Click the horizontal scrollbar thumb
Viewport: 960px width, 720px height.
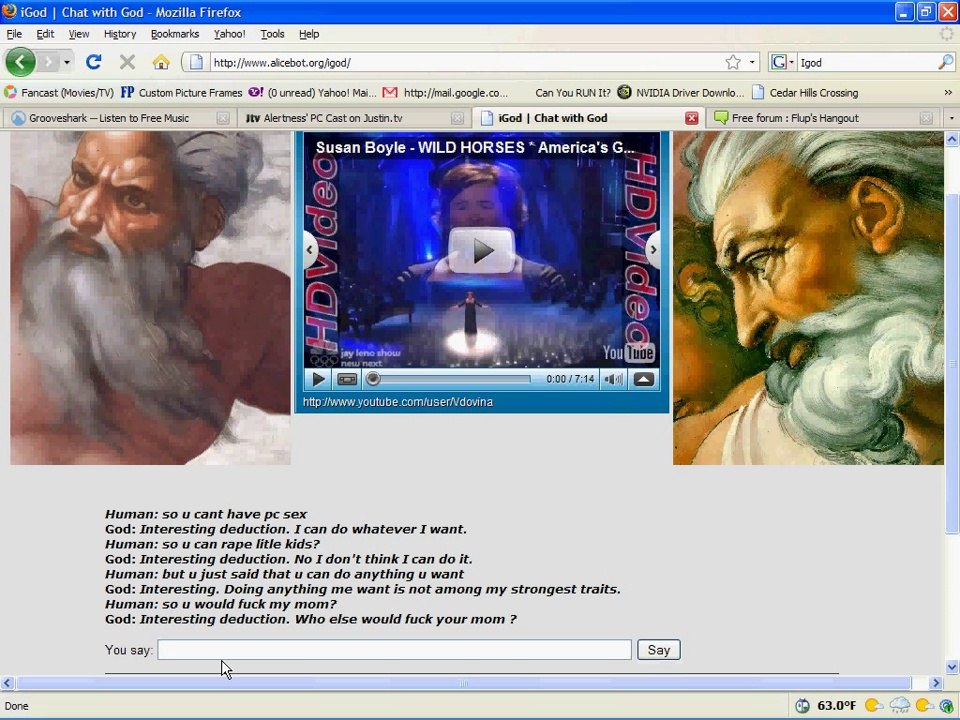pos(463,683)
